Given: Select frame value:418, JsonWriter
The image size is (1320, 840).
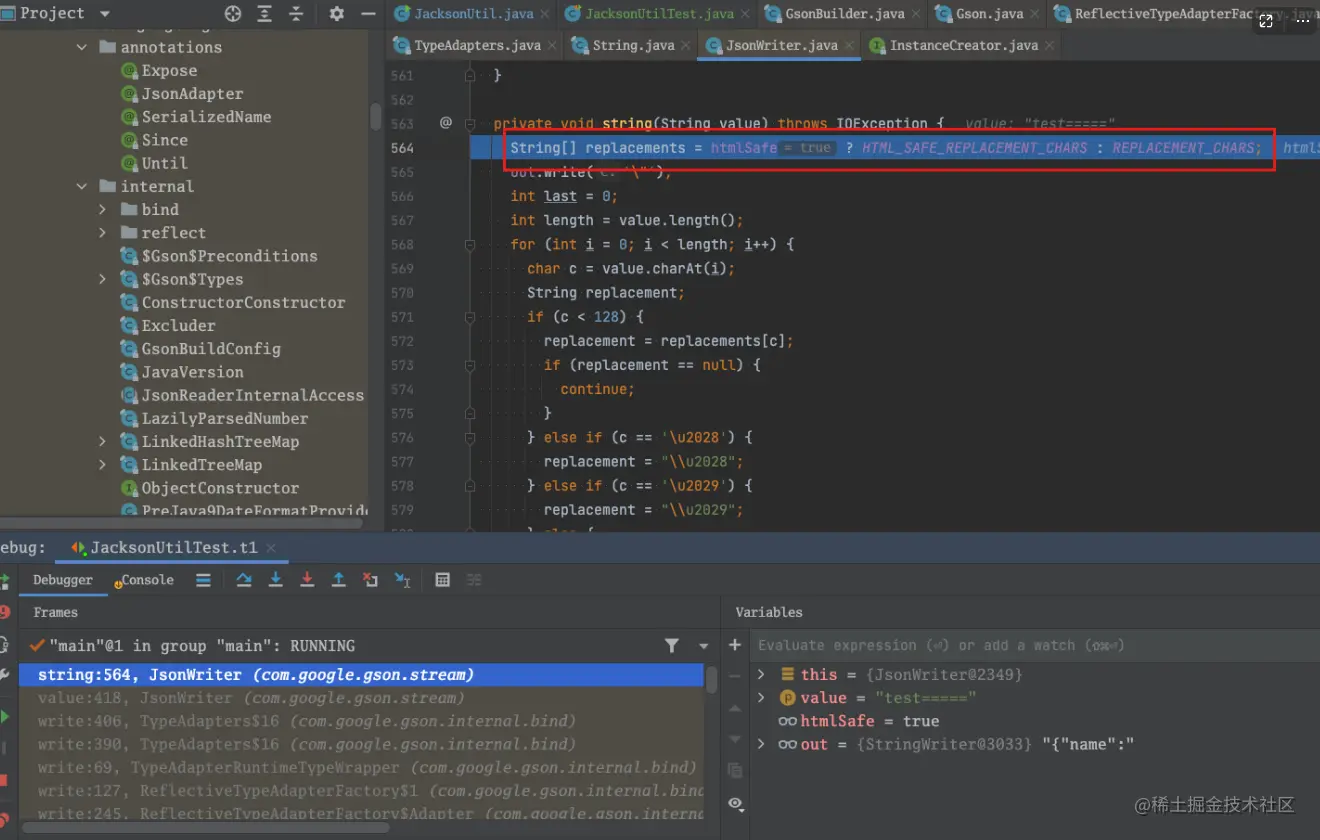Looking at the screenshot, I should [361, 698].
